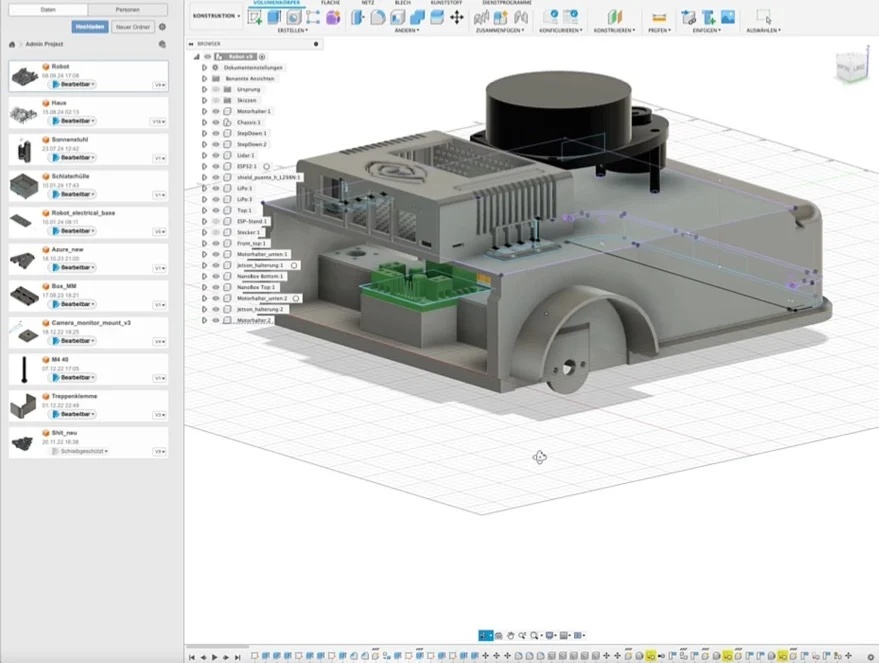Toggle visibility of NanoBox Top:1
The width and height of the screenshot is (879, 663).
click(x=216, y=287)
